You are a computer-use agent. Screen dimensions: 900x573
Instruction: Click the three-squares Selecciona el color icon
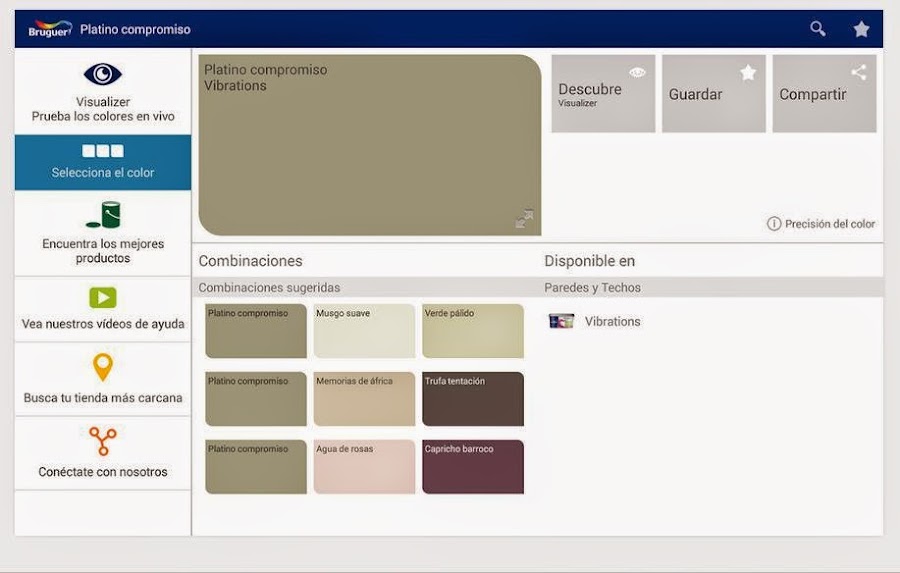[103, 151]
